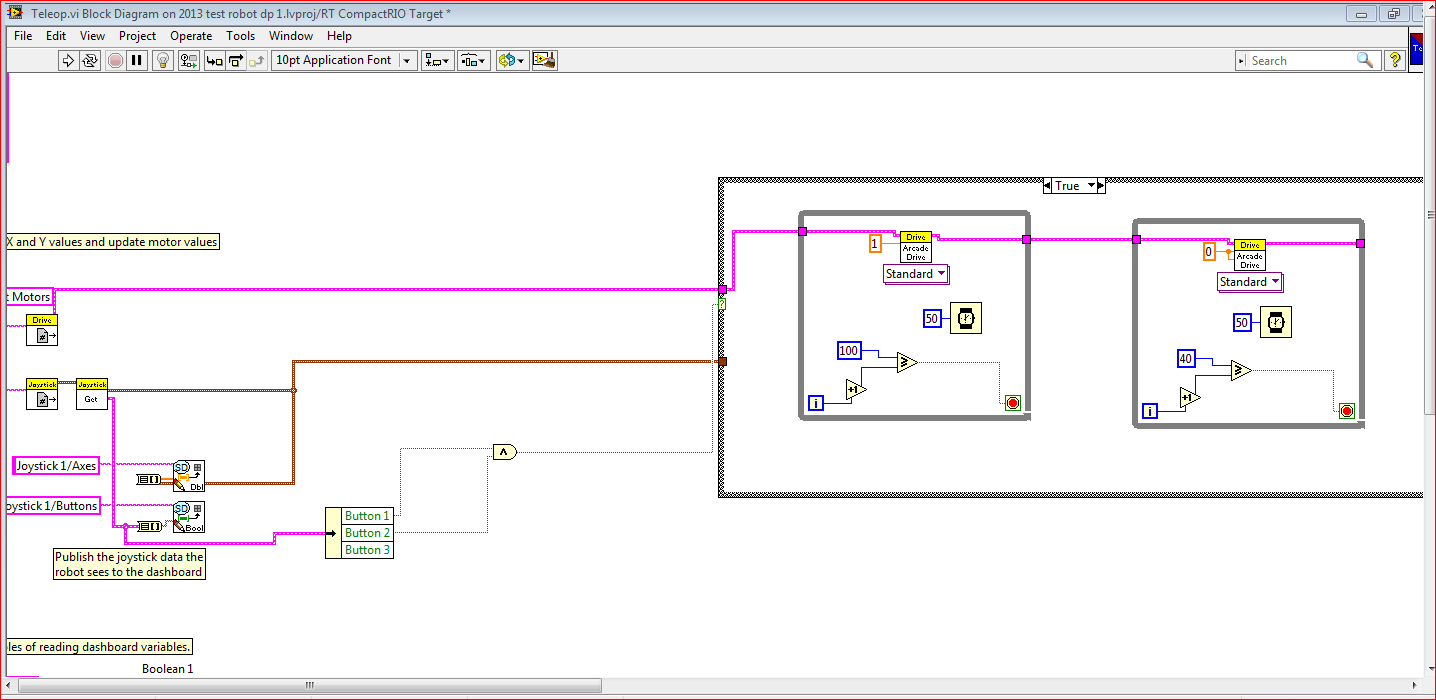This screenshot has height=700, width=1436.
Task: Click the Publish joystick data comment
Action: pos(129,565)
